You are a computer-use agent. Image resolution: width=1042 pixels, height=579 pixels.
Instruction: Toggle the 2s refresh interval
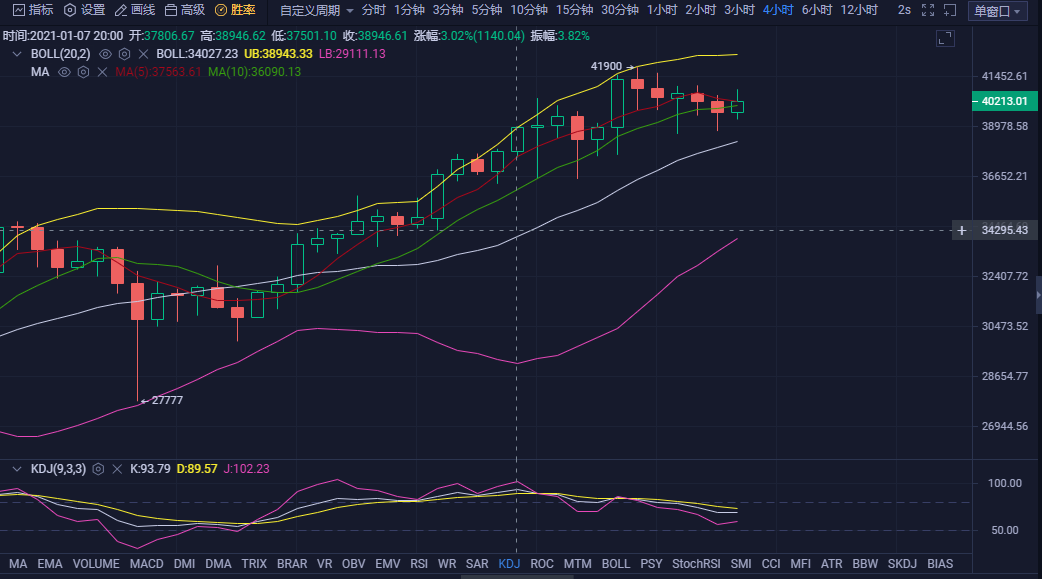pyautogui.click(x=904, y=10)
